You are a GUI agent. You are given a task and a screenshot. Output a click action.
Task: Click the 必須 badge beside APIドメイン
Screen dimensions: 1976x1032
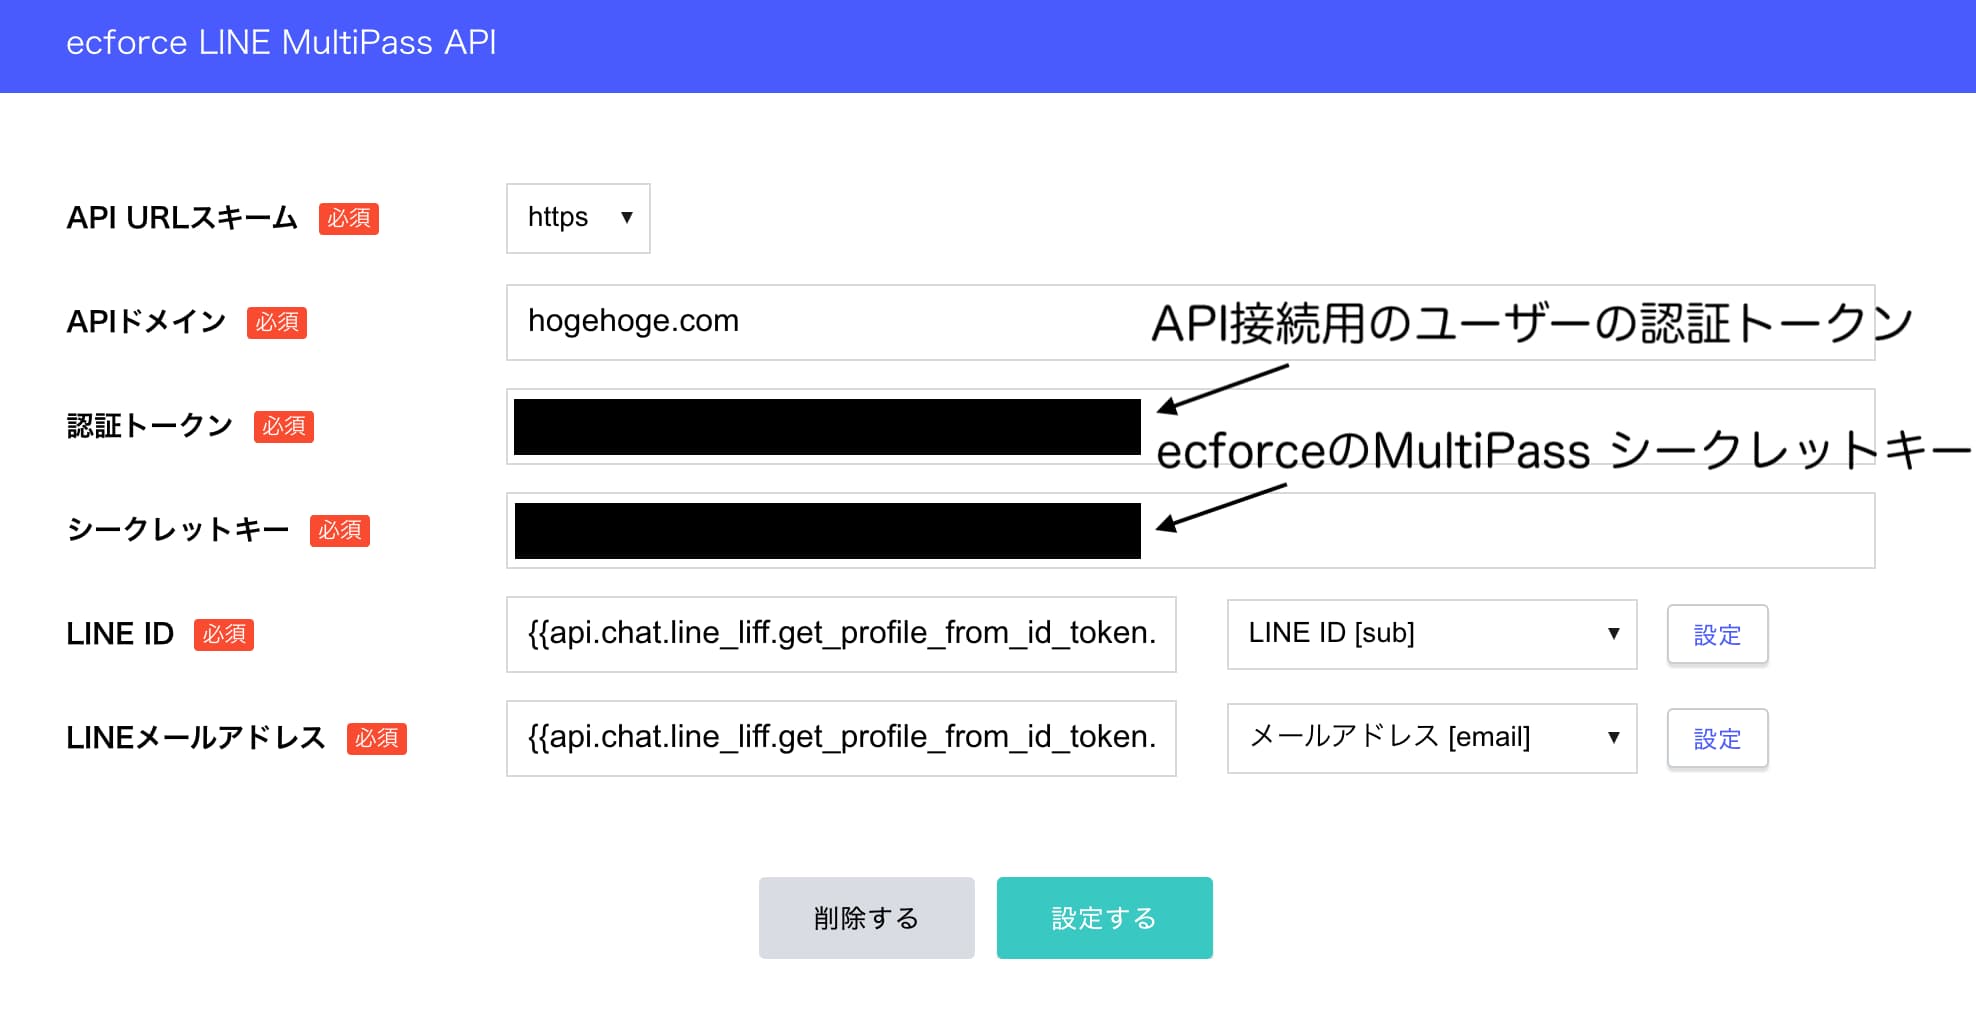coord(276,322)
